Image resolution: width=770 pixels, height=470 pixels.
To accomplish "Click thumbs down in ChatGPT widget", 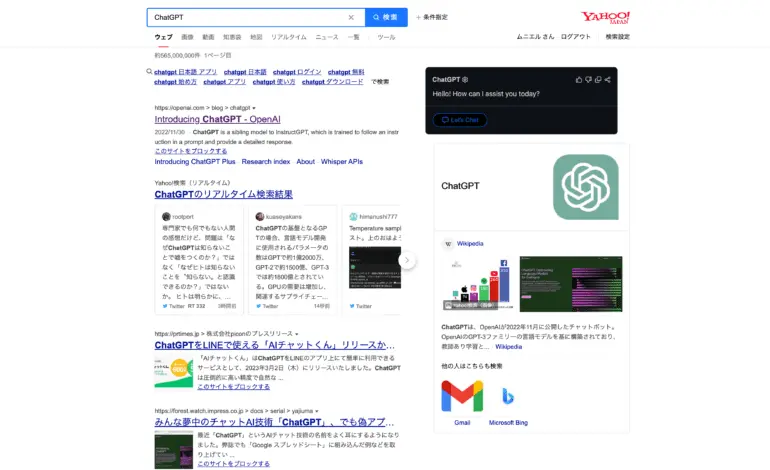I will pyautogui.click(x=588, y=80).
